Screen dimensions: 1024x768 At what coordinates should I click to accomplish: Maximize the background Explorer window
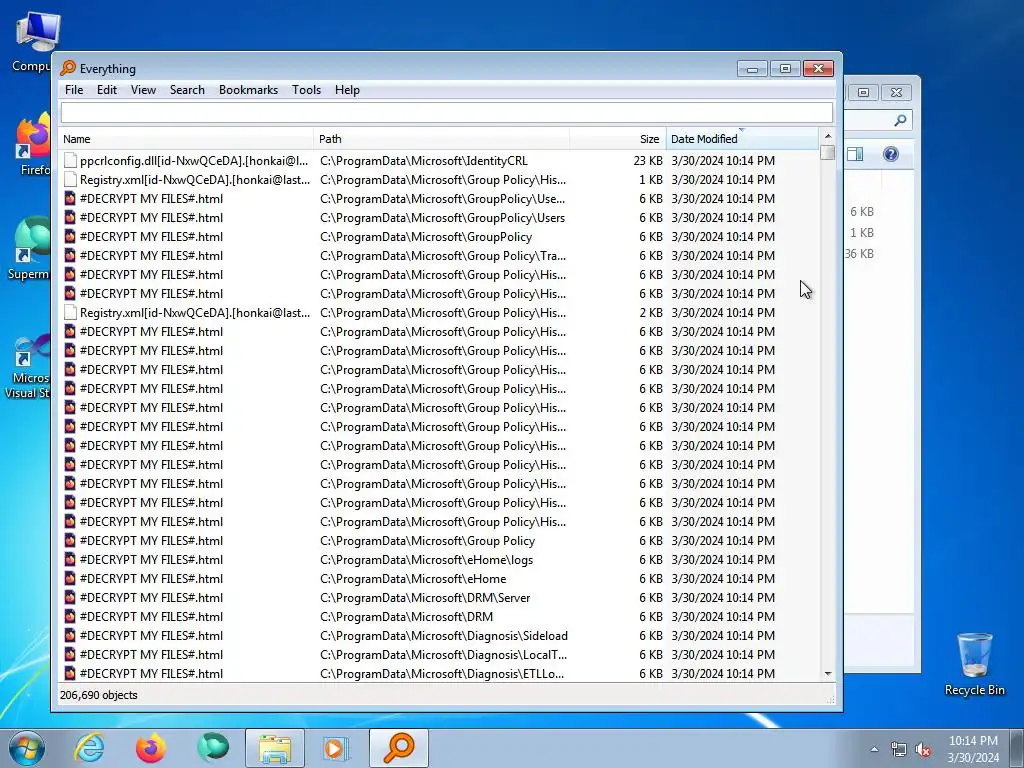point(863,92)
